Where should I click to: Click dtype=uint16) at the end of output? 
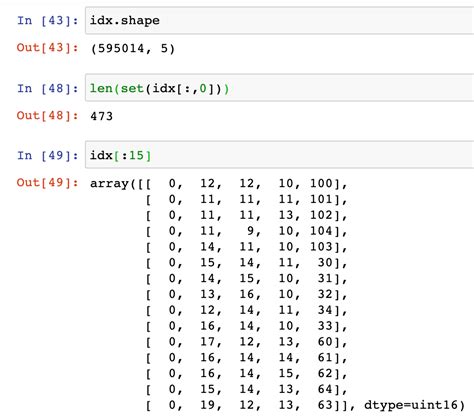point(414,405)
